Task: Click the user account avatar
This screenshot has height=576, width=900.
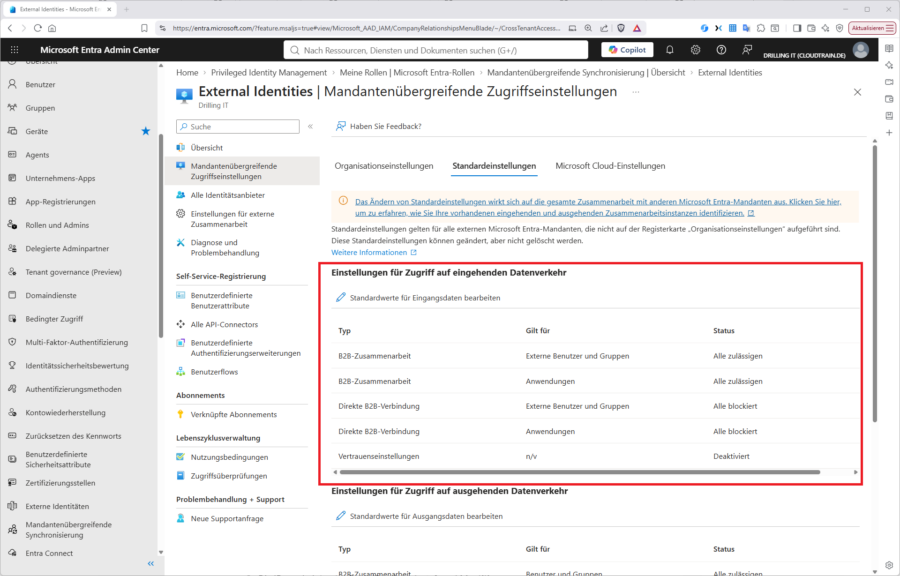Action: point(860,50)
